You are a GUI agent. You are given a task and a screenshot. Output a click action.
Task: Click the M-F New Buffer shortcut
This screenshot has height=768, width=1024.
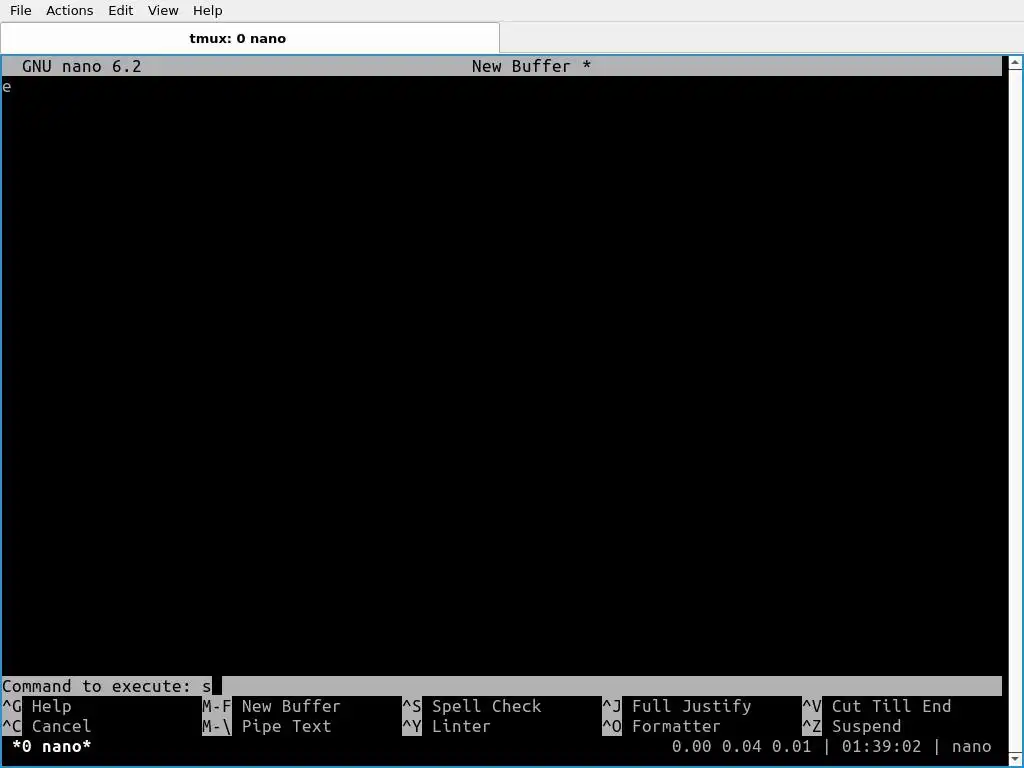pos(272,707)
